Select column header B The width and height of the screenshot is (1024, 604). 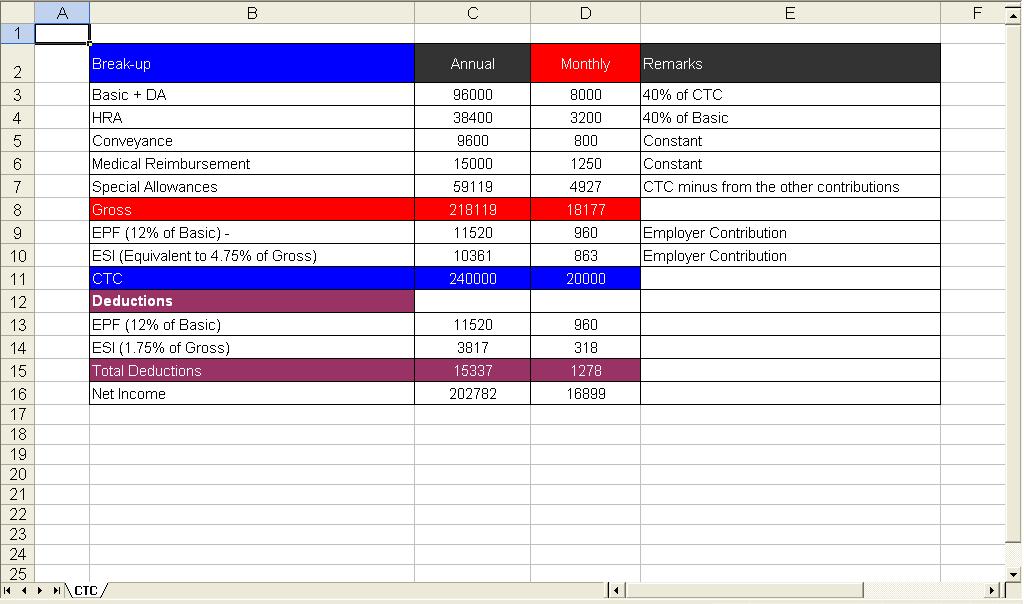pyautogui.click(x=251, y=13)
